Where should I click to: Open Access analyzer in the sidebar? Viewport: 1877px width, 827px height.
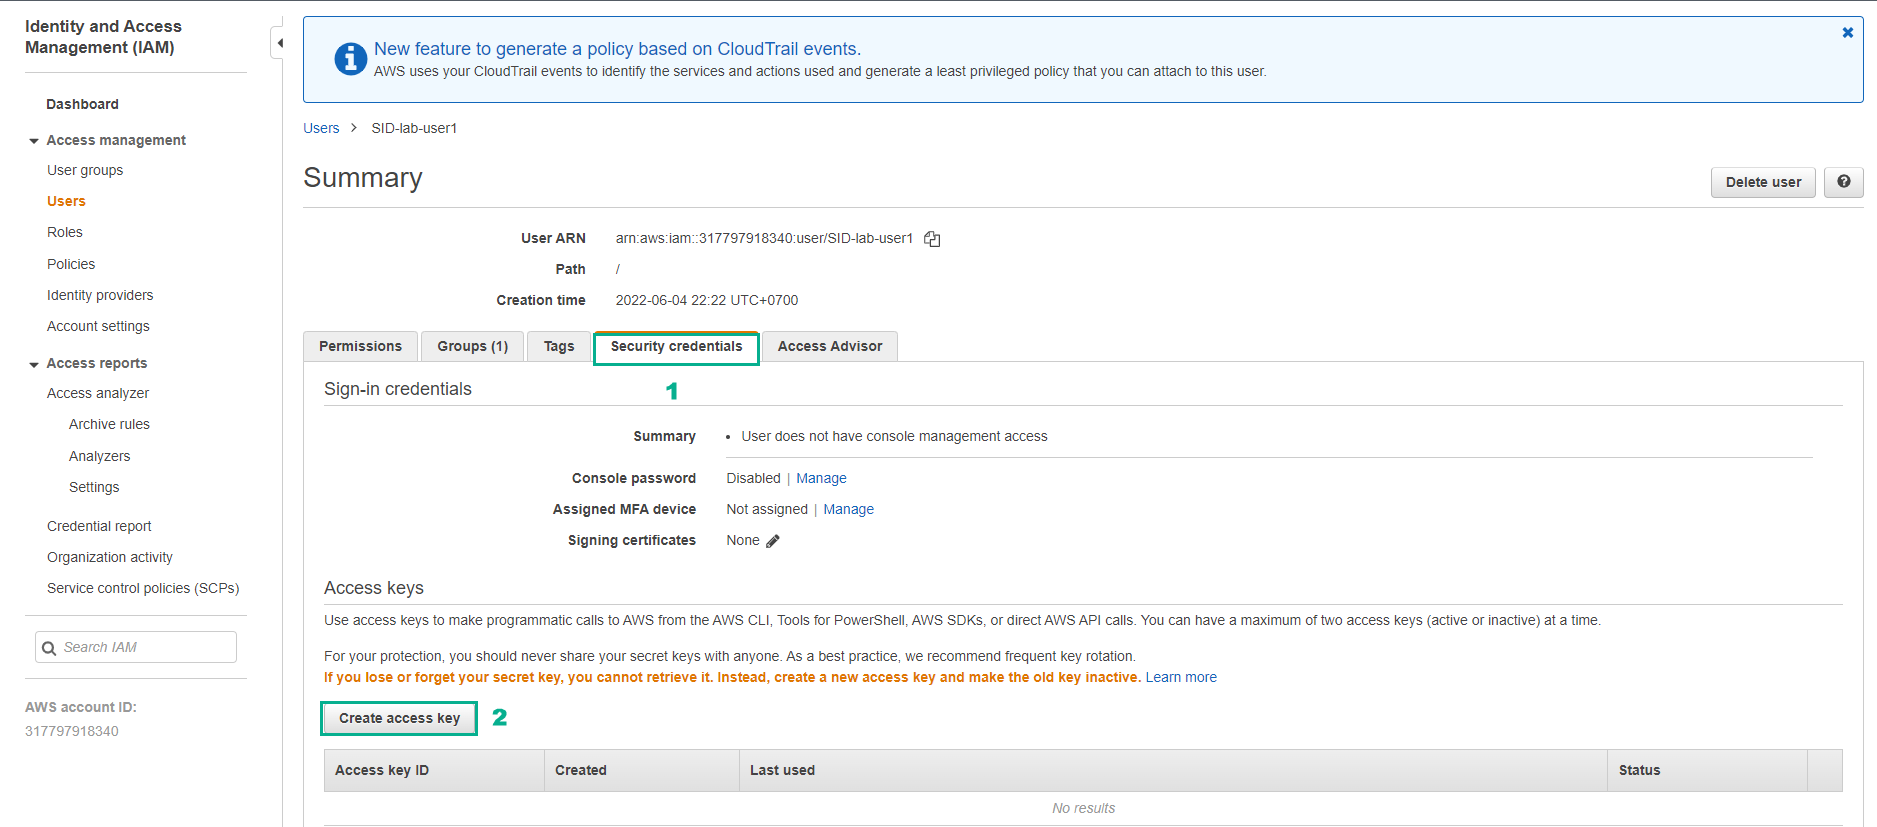click(98, 393)
